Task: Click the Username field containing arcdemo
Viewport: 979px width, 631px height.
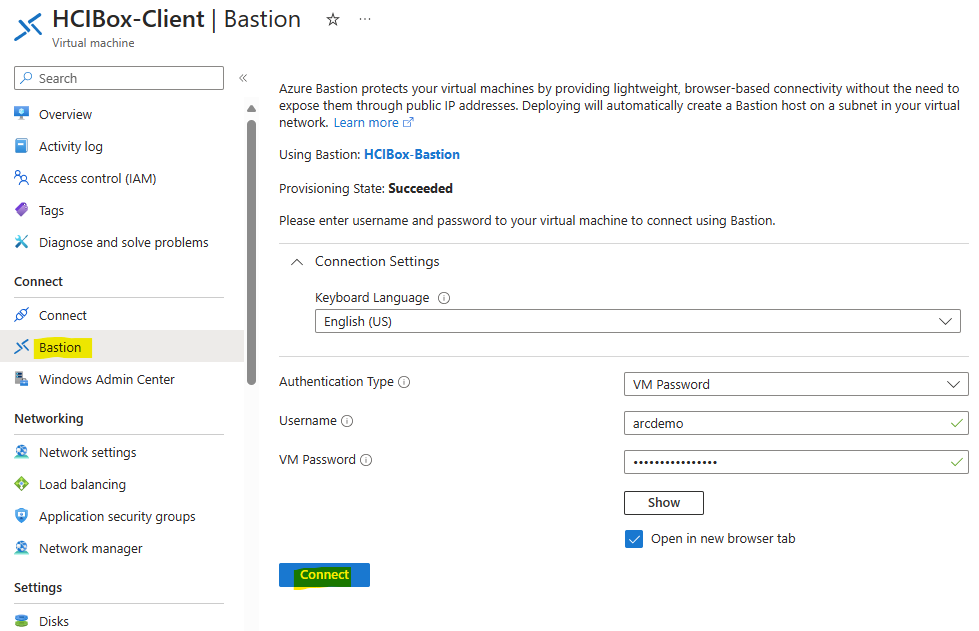Action: click(x=796, y=423)
